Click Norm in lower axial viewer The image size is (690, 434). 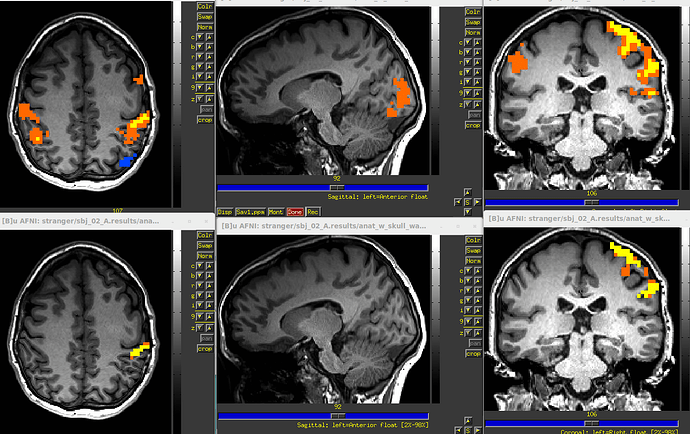[x=205, y=256]
